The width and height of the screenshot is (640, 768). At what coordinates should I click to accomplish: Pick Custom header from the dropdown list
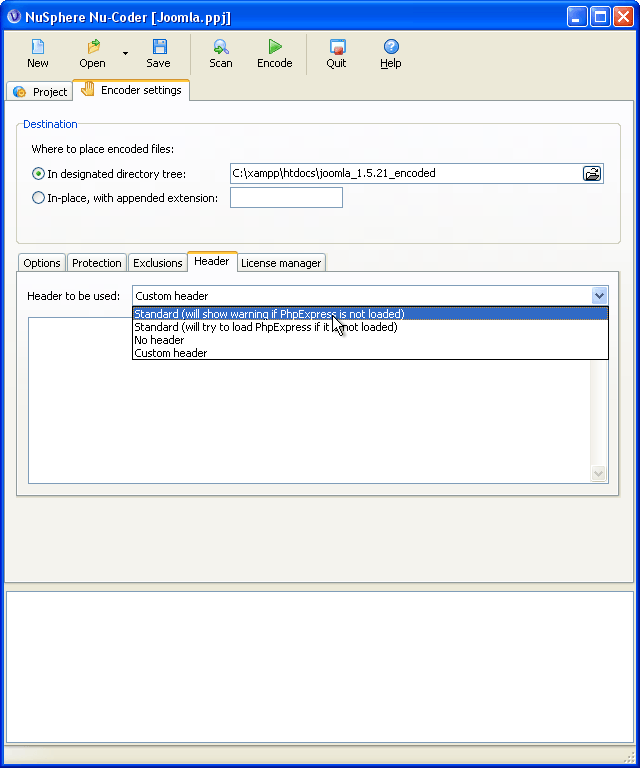coord(370,353)
